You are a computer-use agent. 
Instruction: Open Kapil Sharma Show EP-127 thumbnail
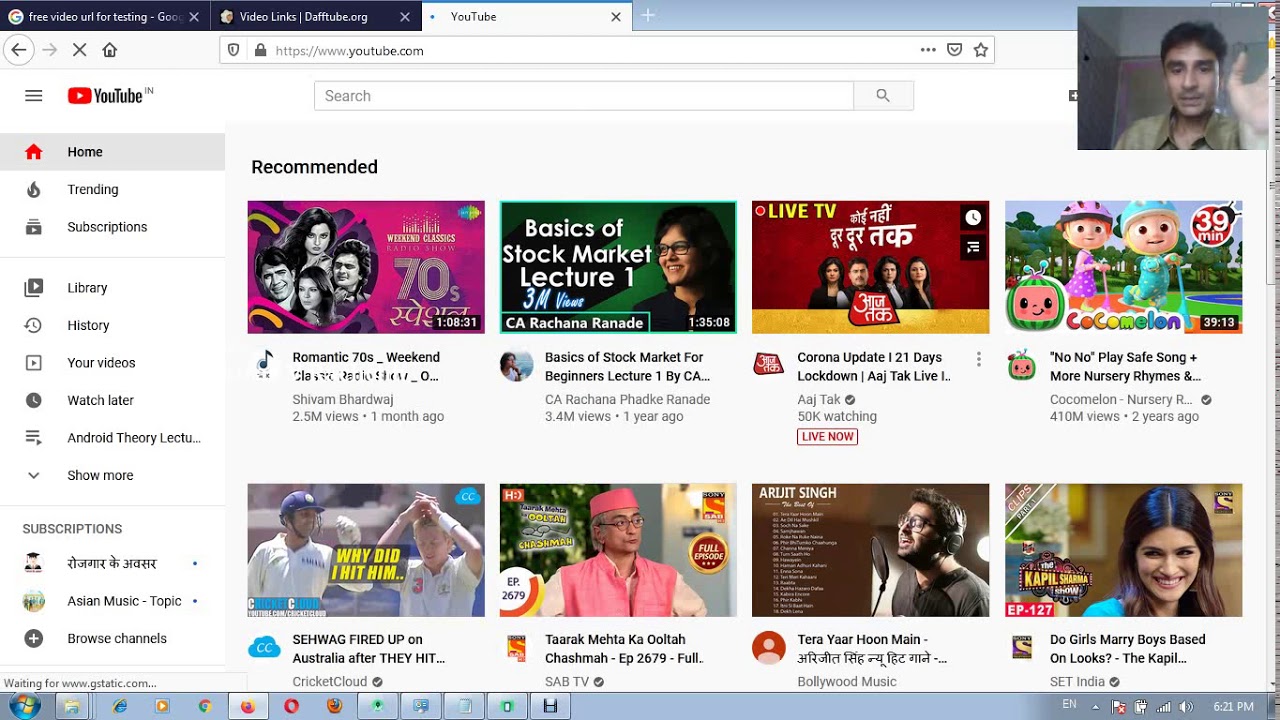(x=1124, y=550)
